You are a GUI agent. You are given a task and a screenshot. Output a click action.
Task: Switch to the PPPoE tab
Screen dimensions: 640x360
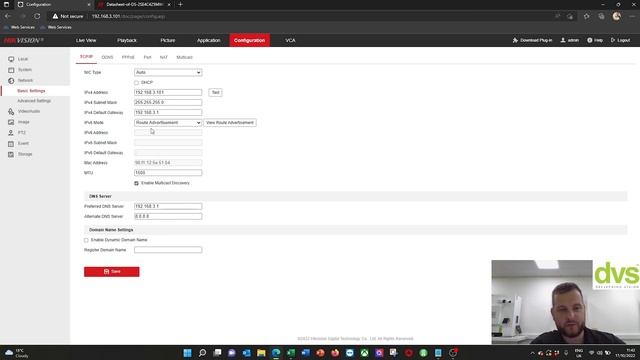128,57
